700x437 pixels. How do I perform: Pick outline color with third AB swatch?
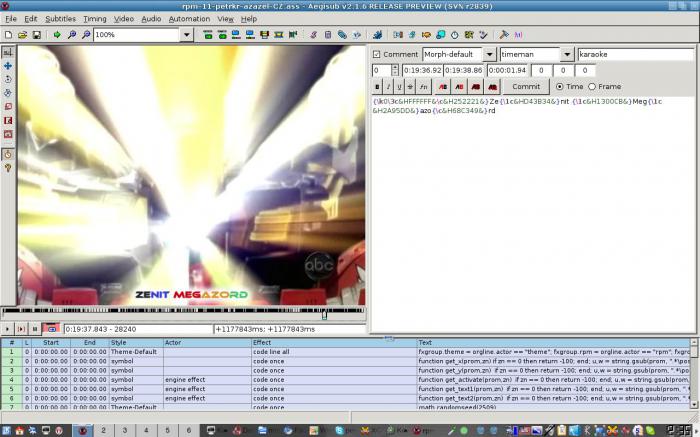click(x=475, y=87)
